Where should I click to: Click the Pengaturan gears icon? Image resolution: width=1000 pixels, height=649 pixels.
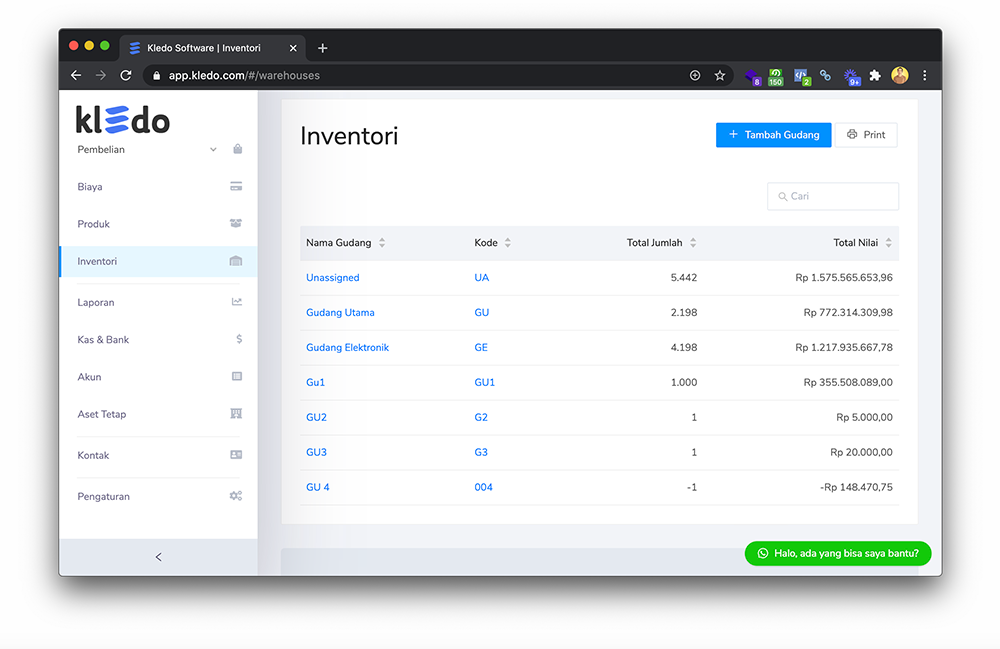pos(236,496)
